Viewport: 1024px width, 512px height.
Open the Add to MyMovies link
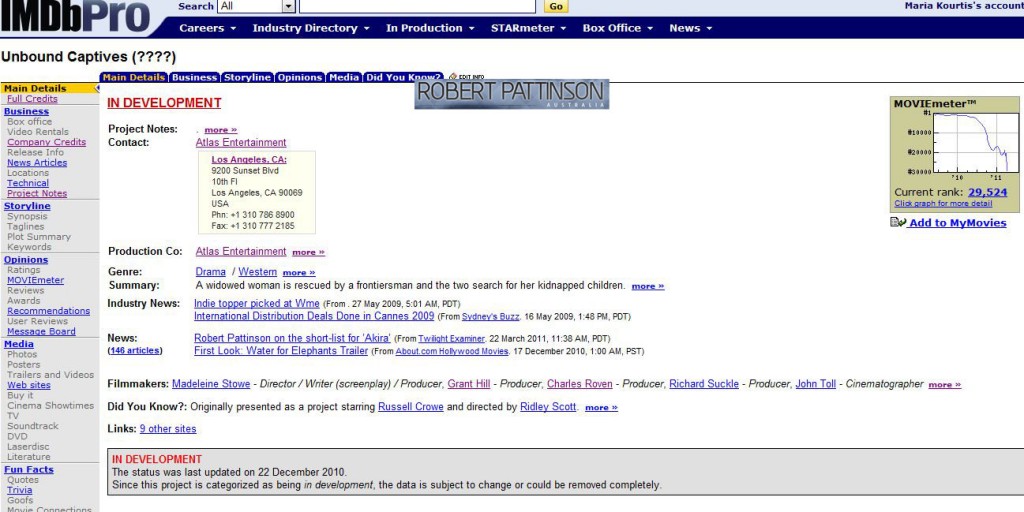click(x=957, y=223)
